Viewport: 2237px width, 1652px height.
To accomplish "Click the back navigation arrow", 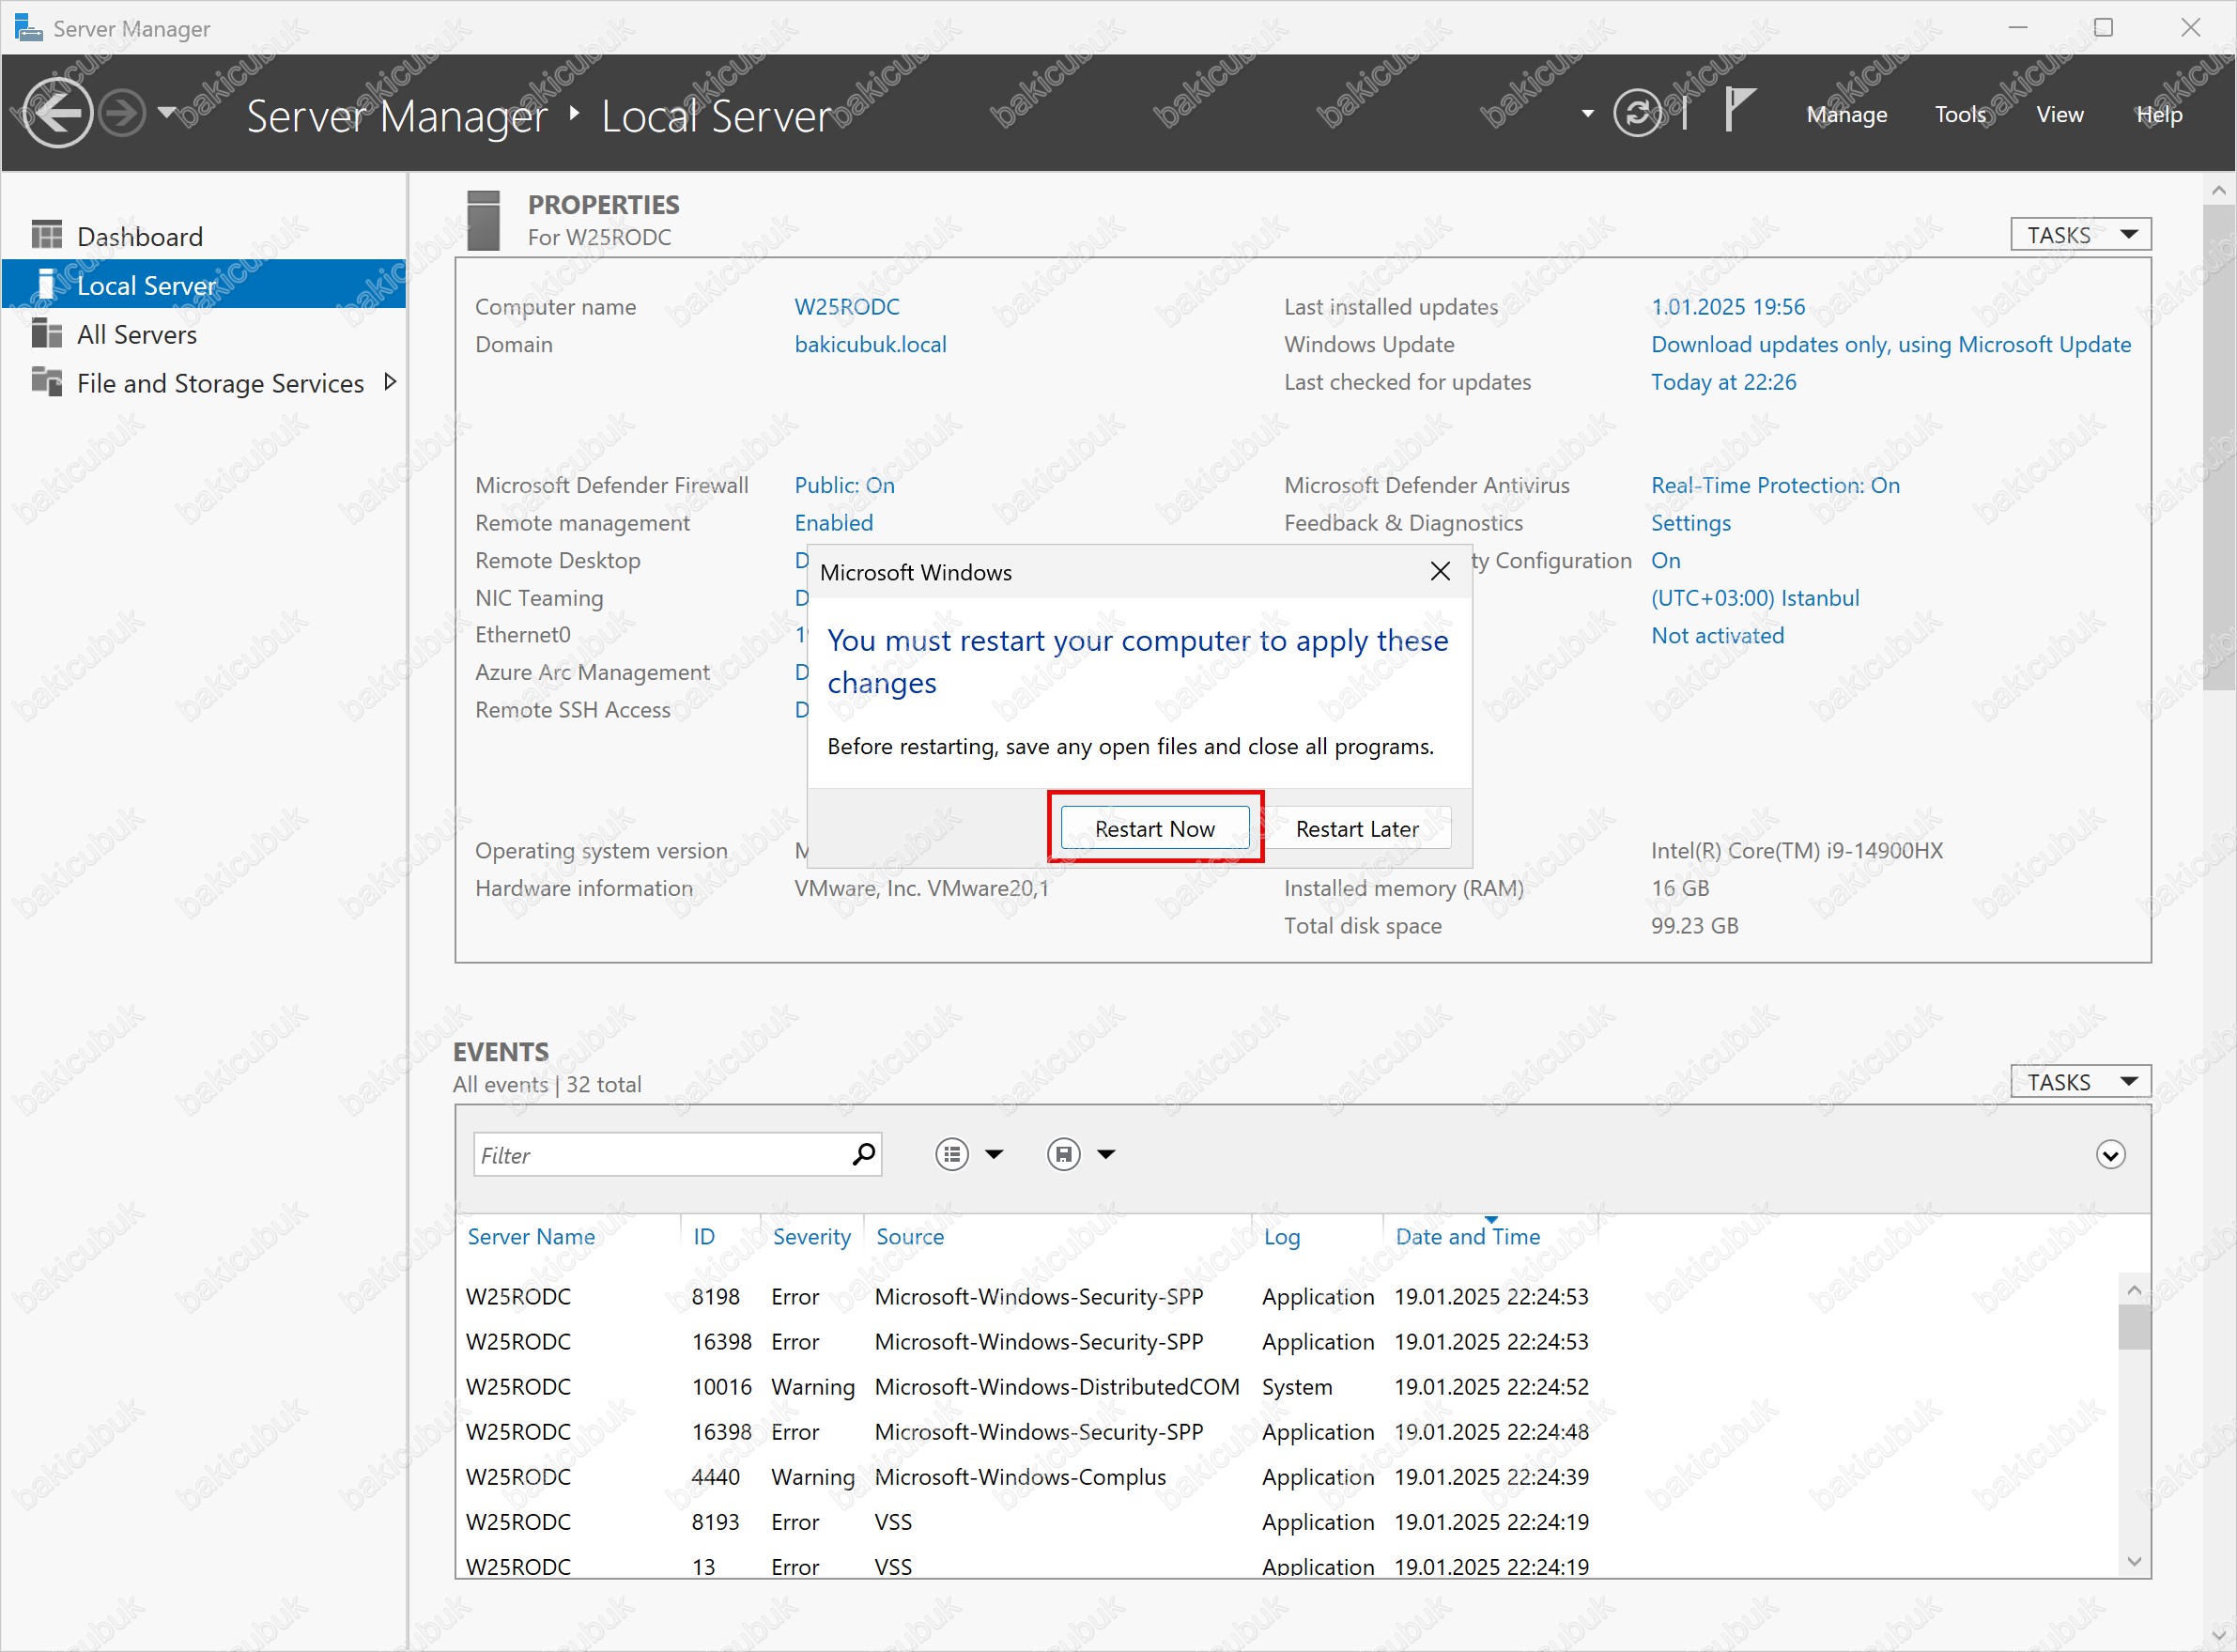I will pos(56,113).
